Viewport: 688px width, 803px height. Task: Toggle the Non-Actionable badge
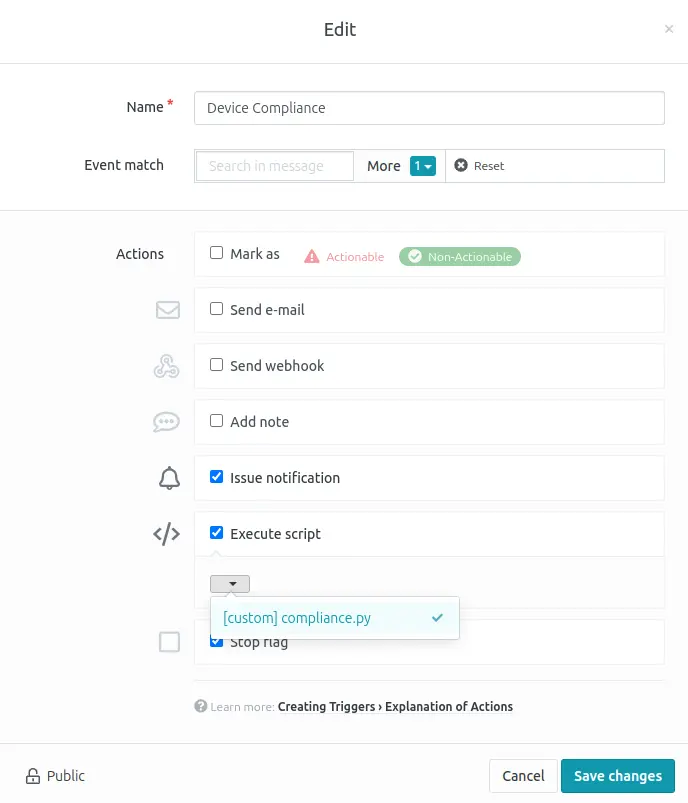pos(459,256)
